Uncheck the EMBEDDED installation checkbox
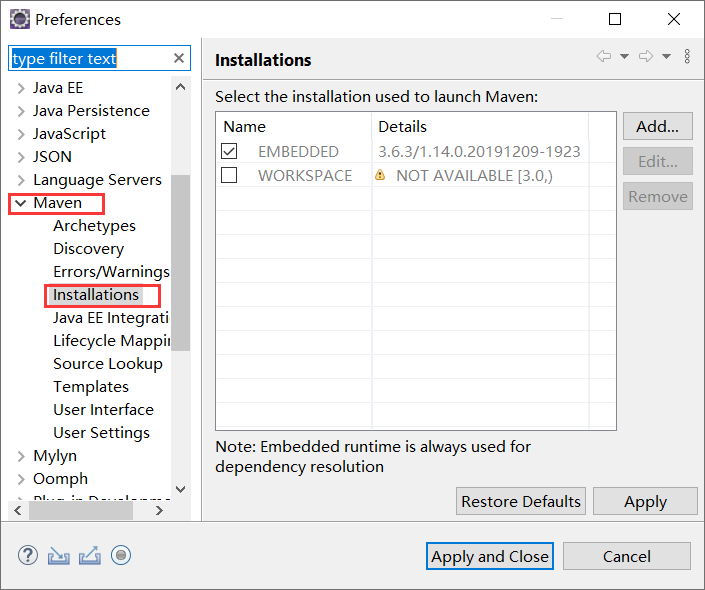This screenshot has height=590, width=705. point(229,151)
